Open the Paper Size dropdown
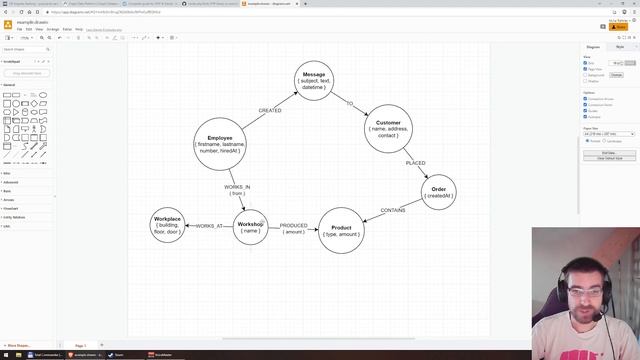640x360 pixels. tap(609, 134)
